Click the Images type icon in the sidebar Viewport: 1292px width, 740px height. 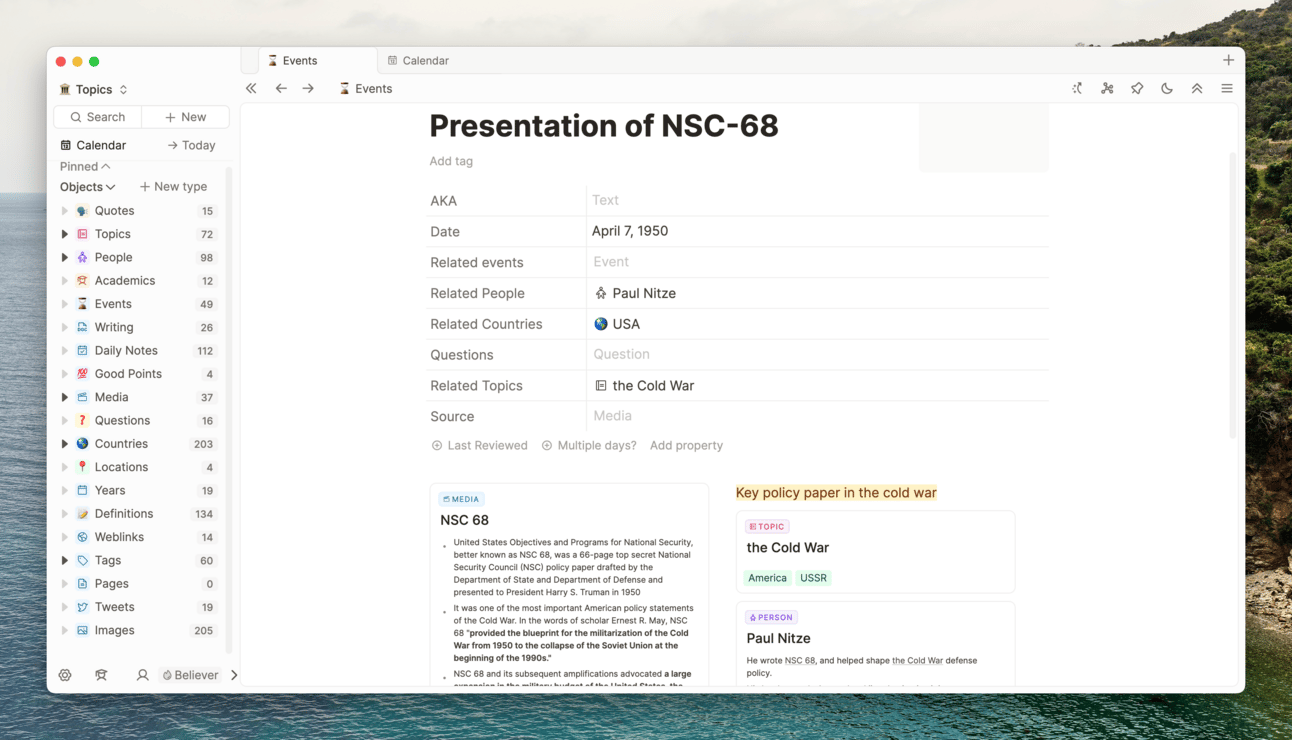(82, 631)
